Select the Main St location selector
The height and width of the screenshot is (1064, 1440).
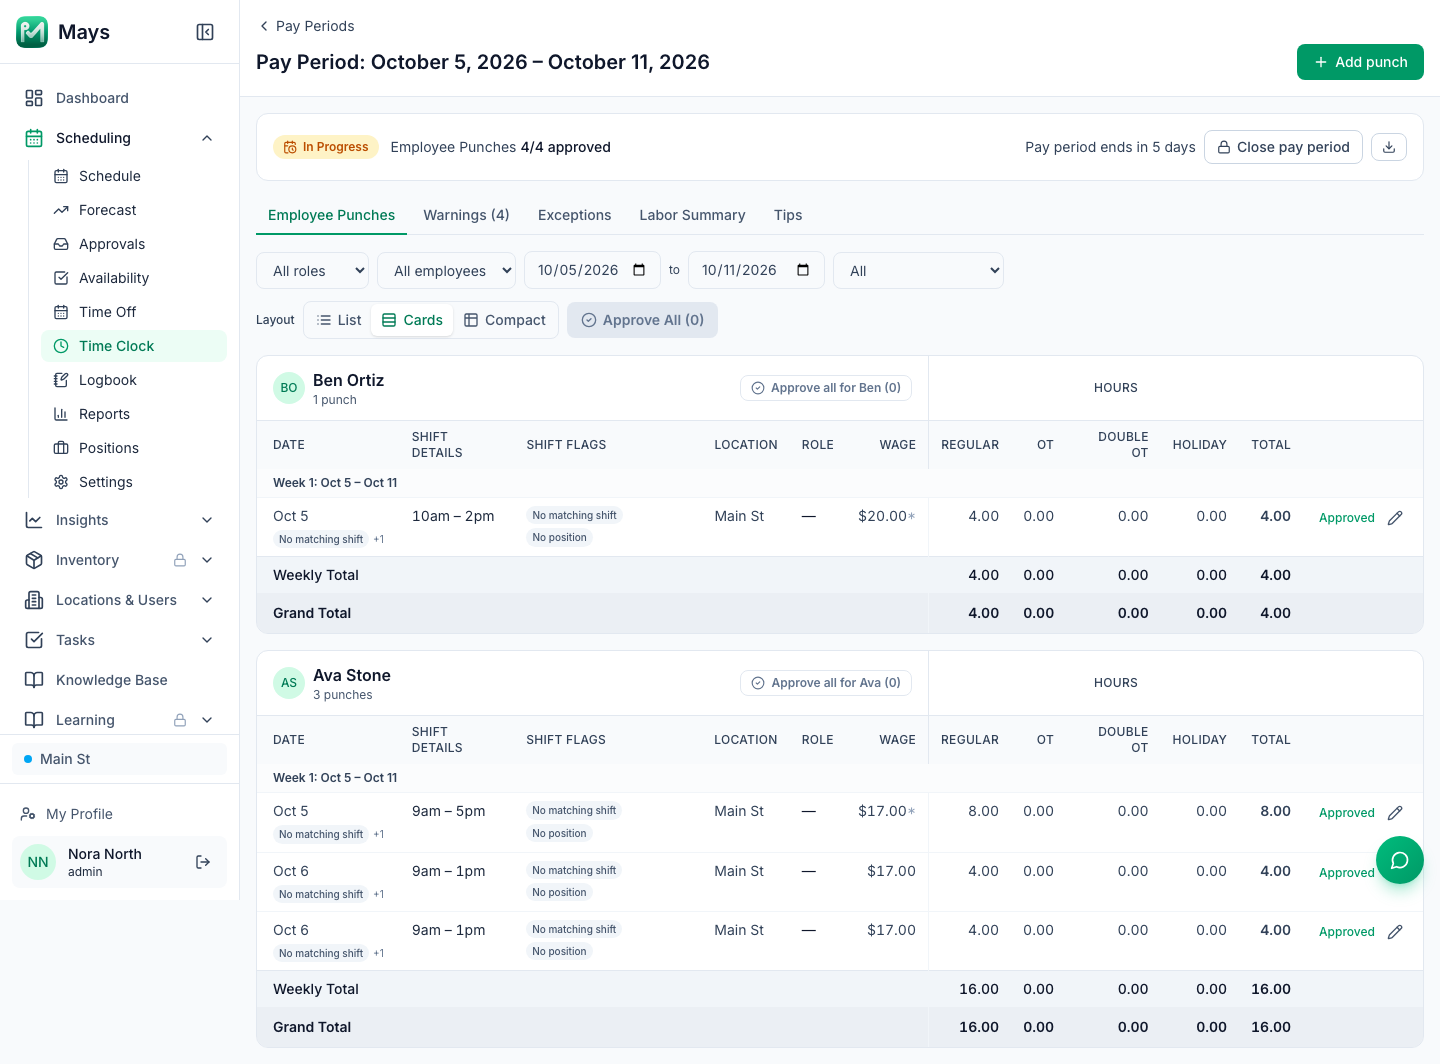[120, 759]
